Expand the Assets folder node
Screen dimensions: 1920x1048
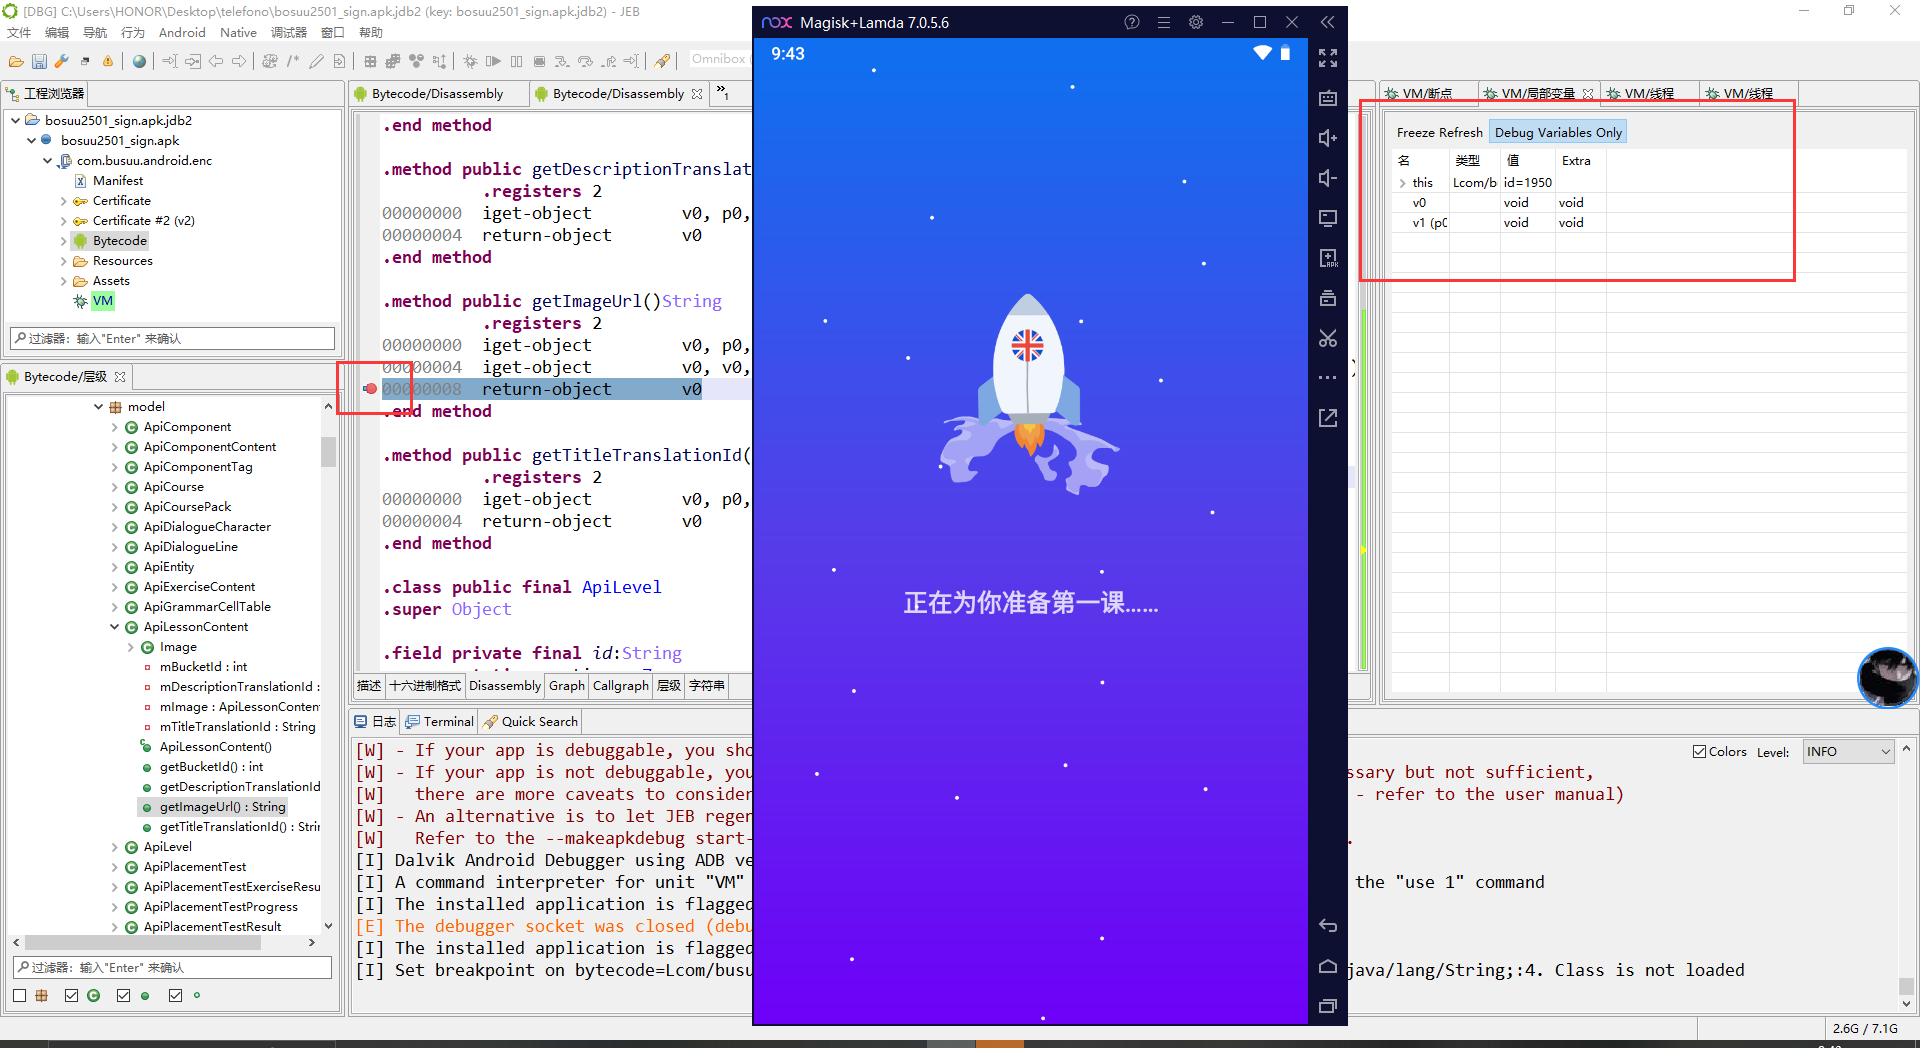64,281
